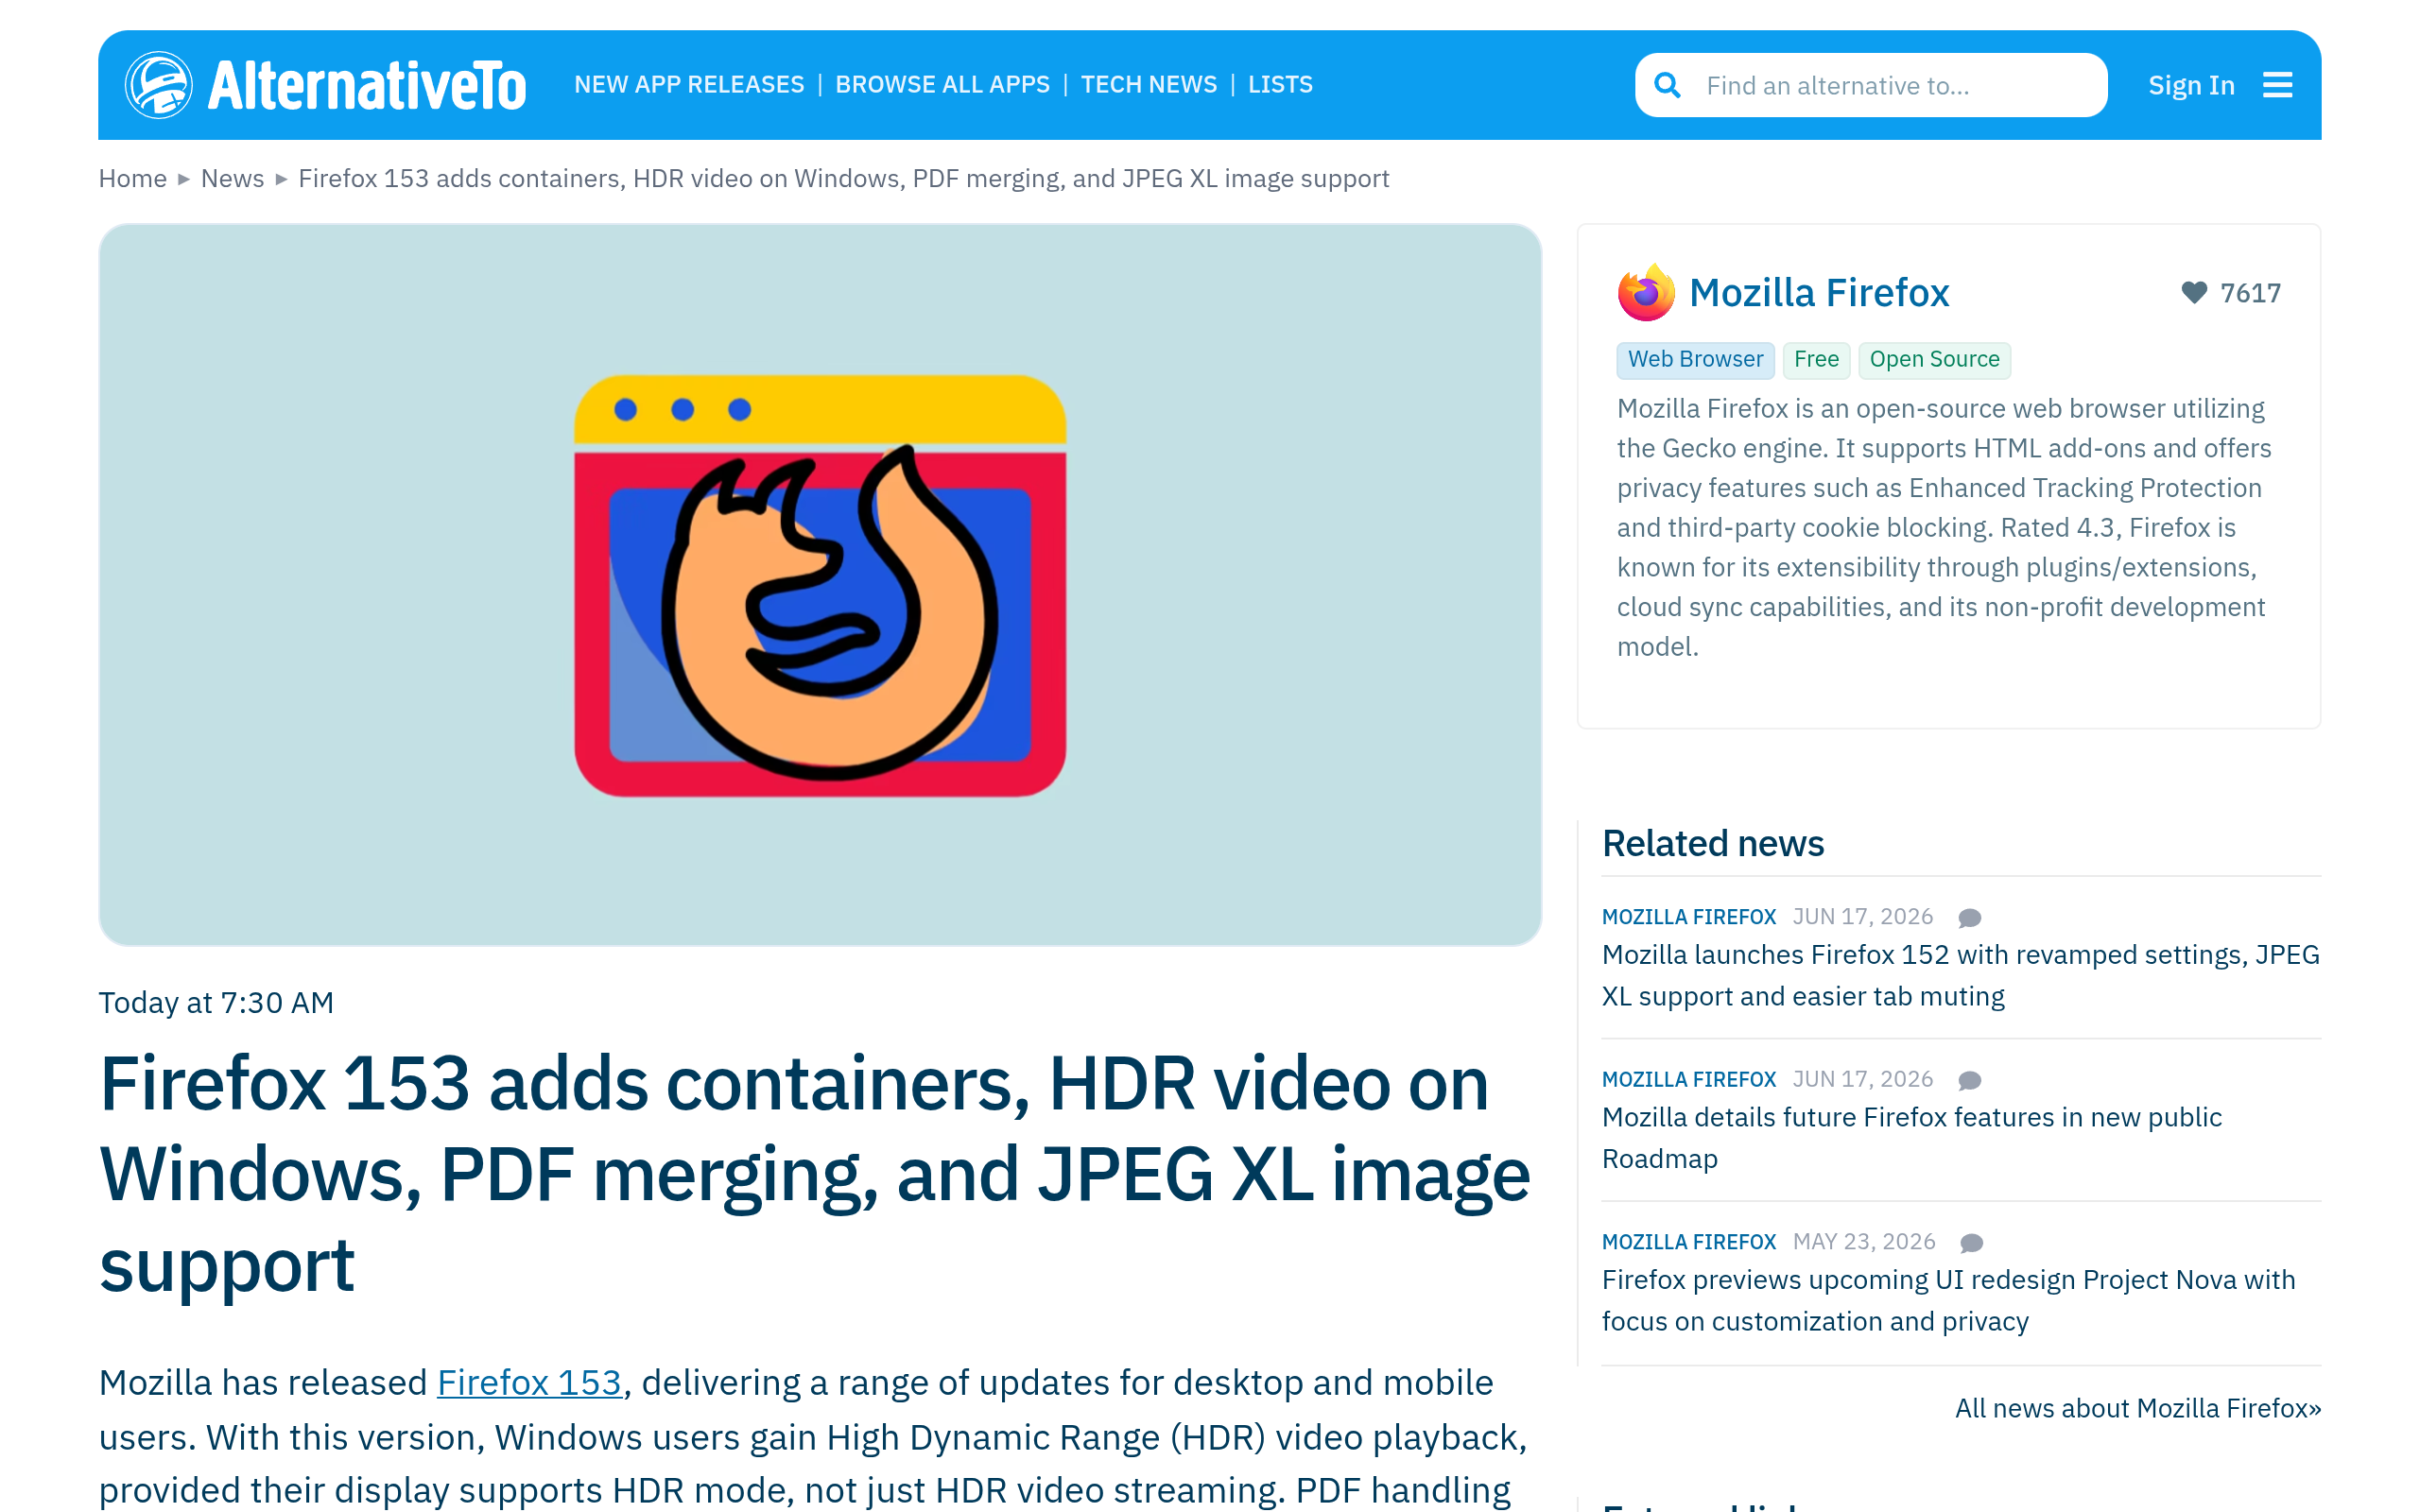Open Browse All Apps menu
This screenshot has height=1512, width=2420.
[942, 85]
